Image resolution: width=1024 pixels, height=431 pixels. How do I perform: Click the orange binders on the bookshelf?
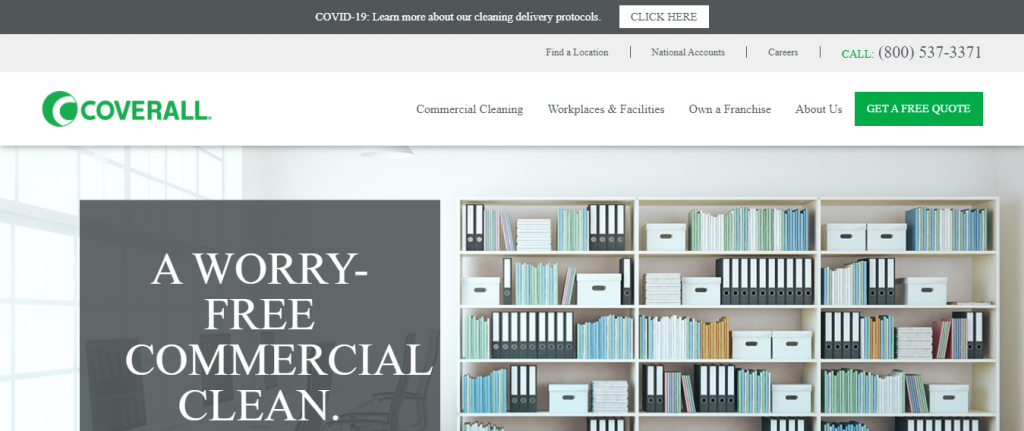click(714, 338)
